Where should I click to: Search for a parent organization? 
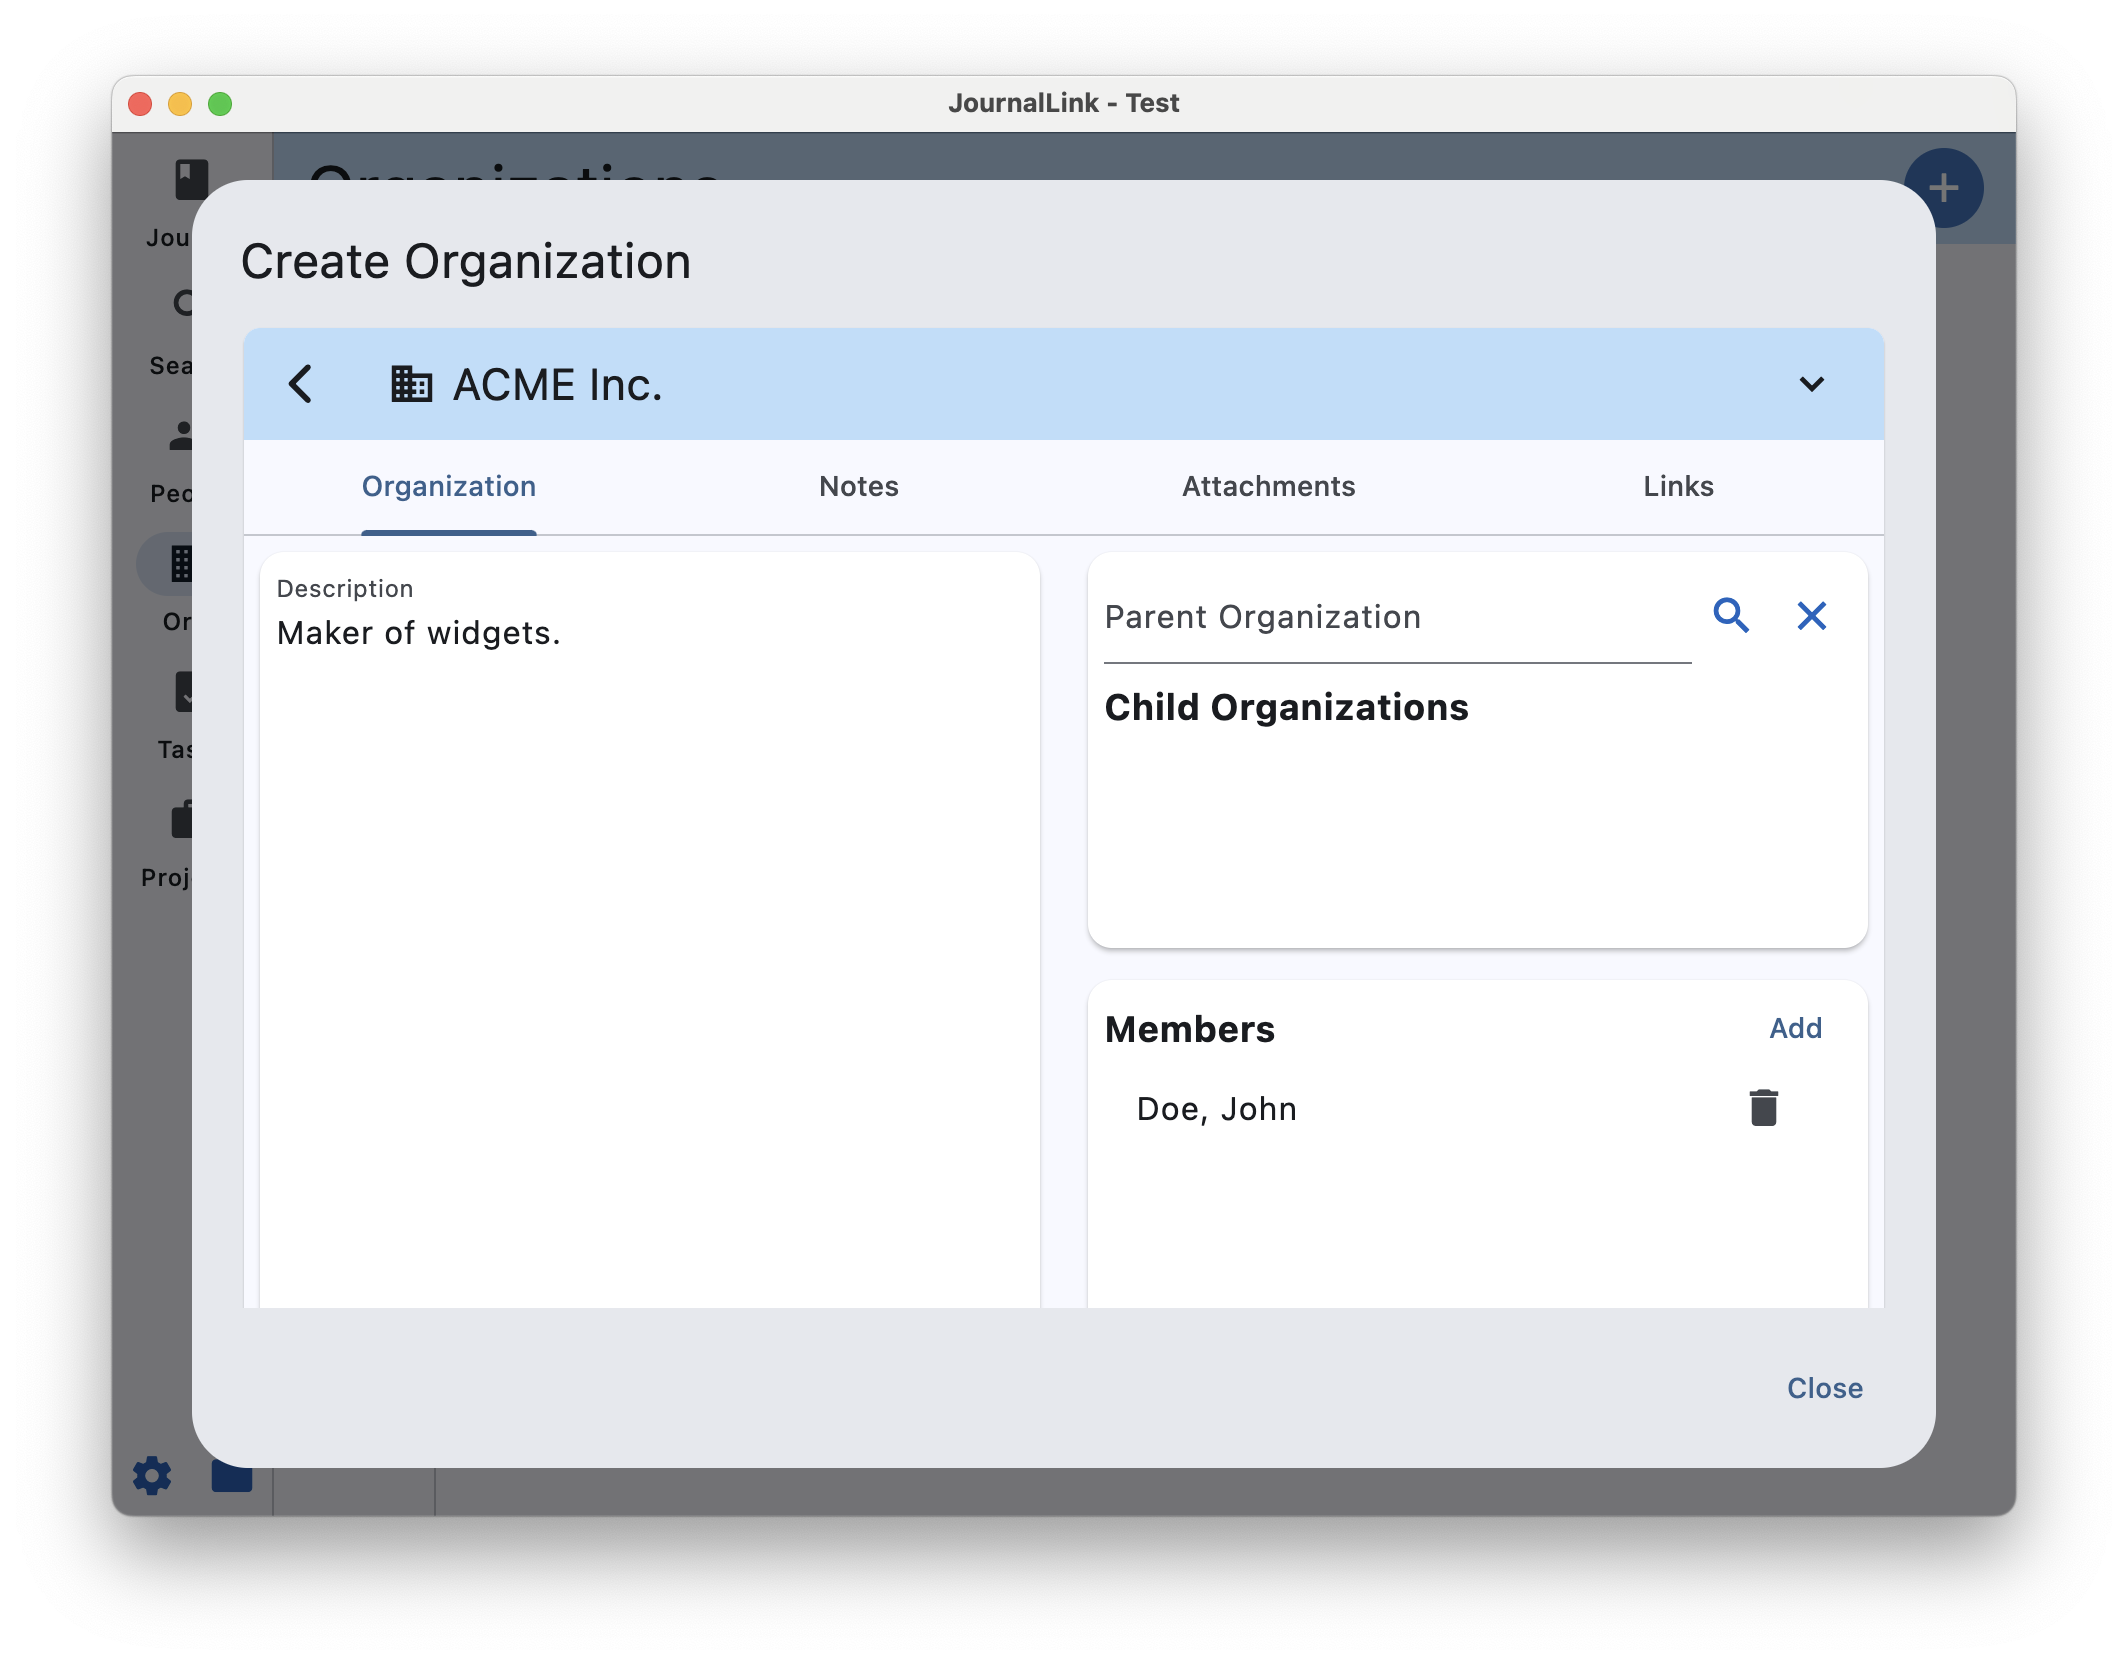coord(1731,616)
